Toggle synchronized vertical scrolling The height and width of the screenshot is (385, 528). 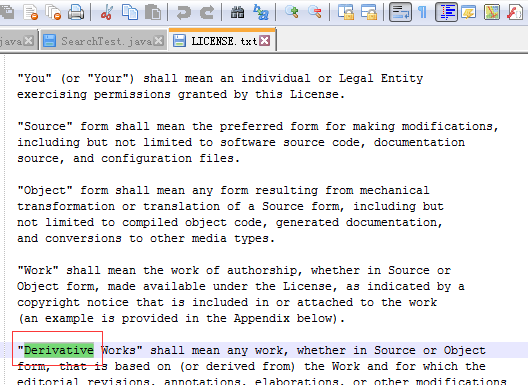pyautogui.click(x=346, y=12)
